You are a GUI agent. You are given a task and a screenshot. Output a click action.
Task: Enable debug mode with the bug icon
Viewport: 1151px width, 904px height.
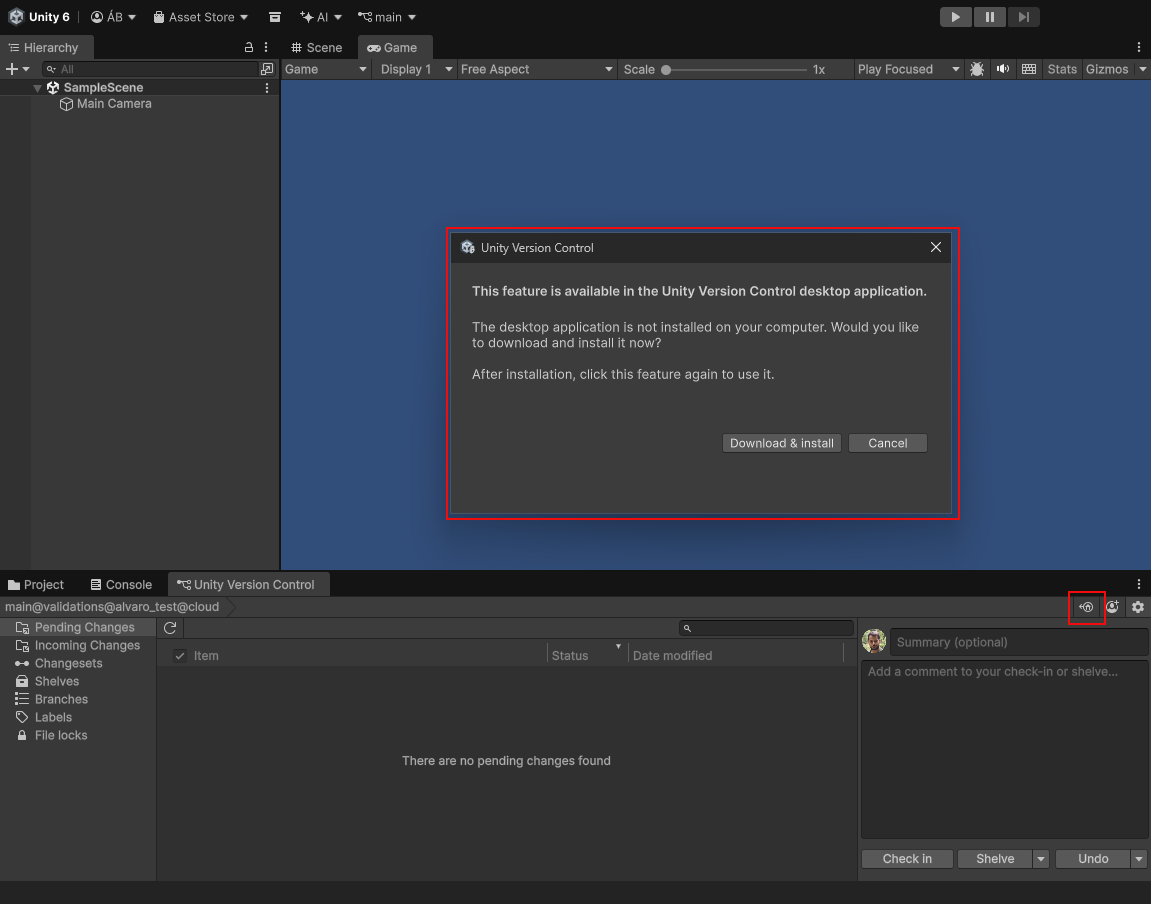click(x=977, y=69)
